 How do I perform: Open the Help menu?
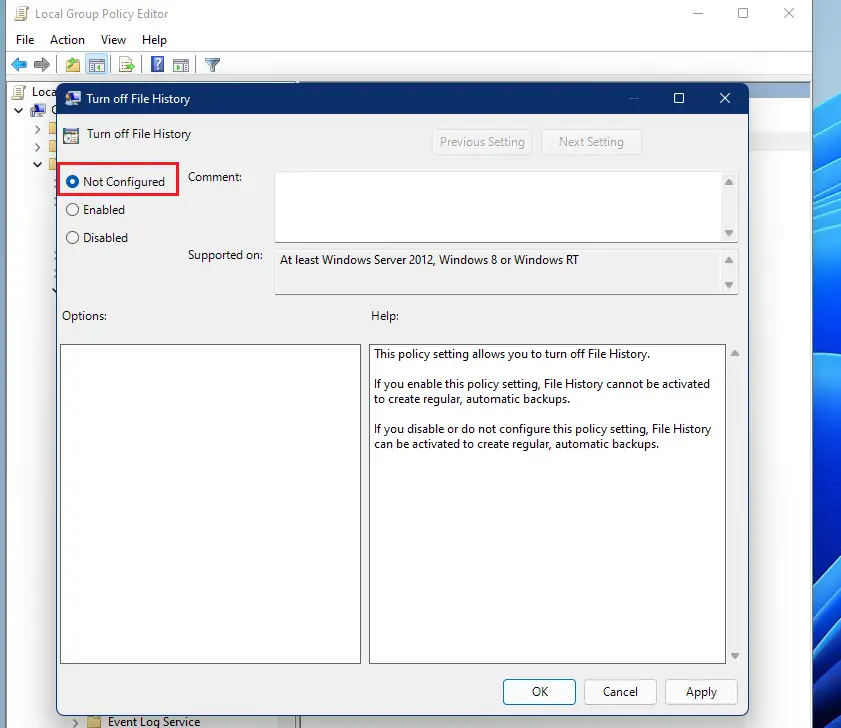click(x=154, y=40)
